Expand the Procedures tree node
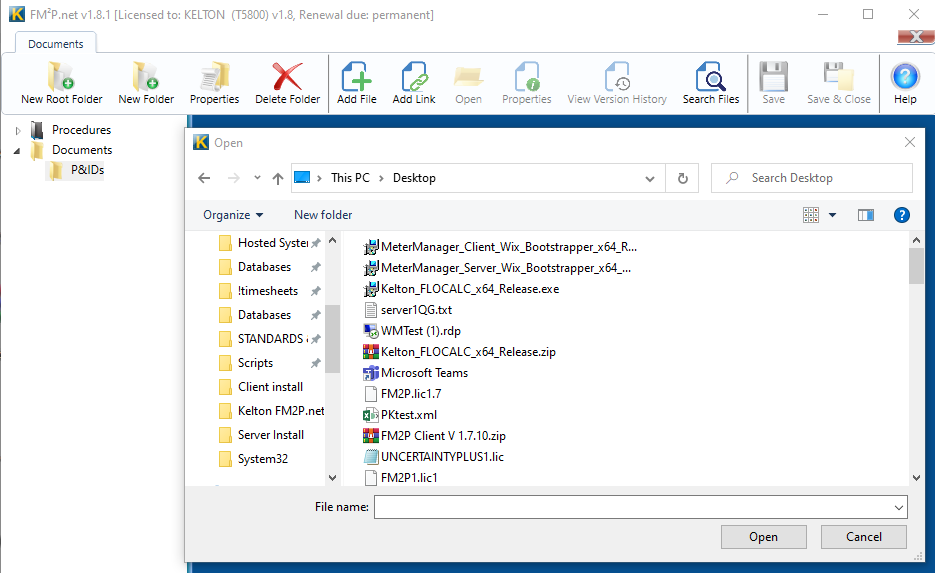The image size is (935, 573). point(18,130)
